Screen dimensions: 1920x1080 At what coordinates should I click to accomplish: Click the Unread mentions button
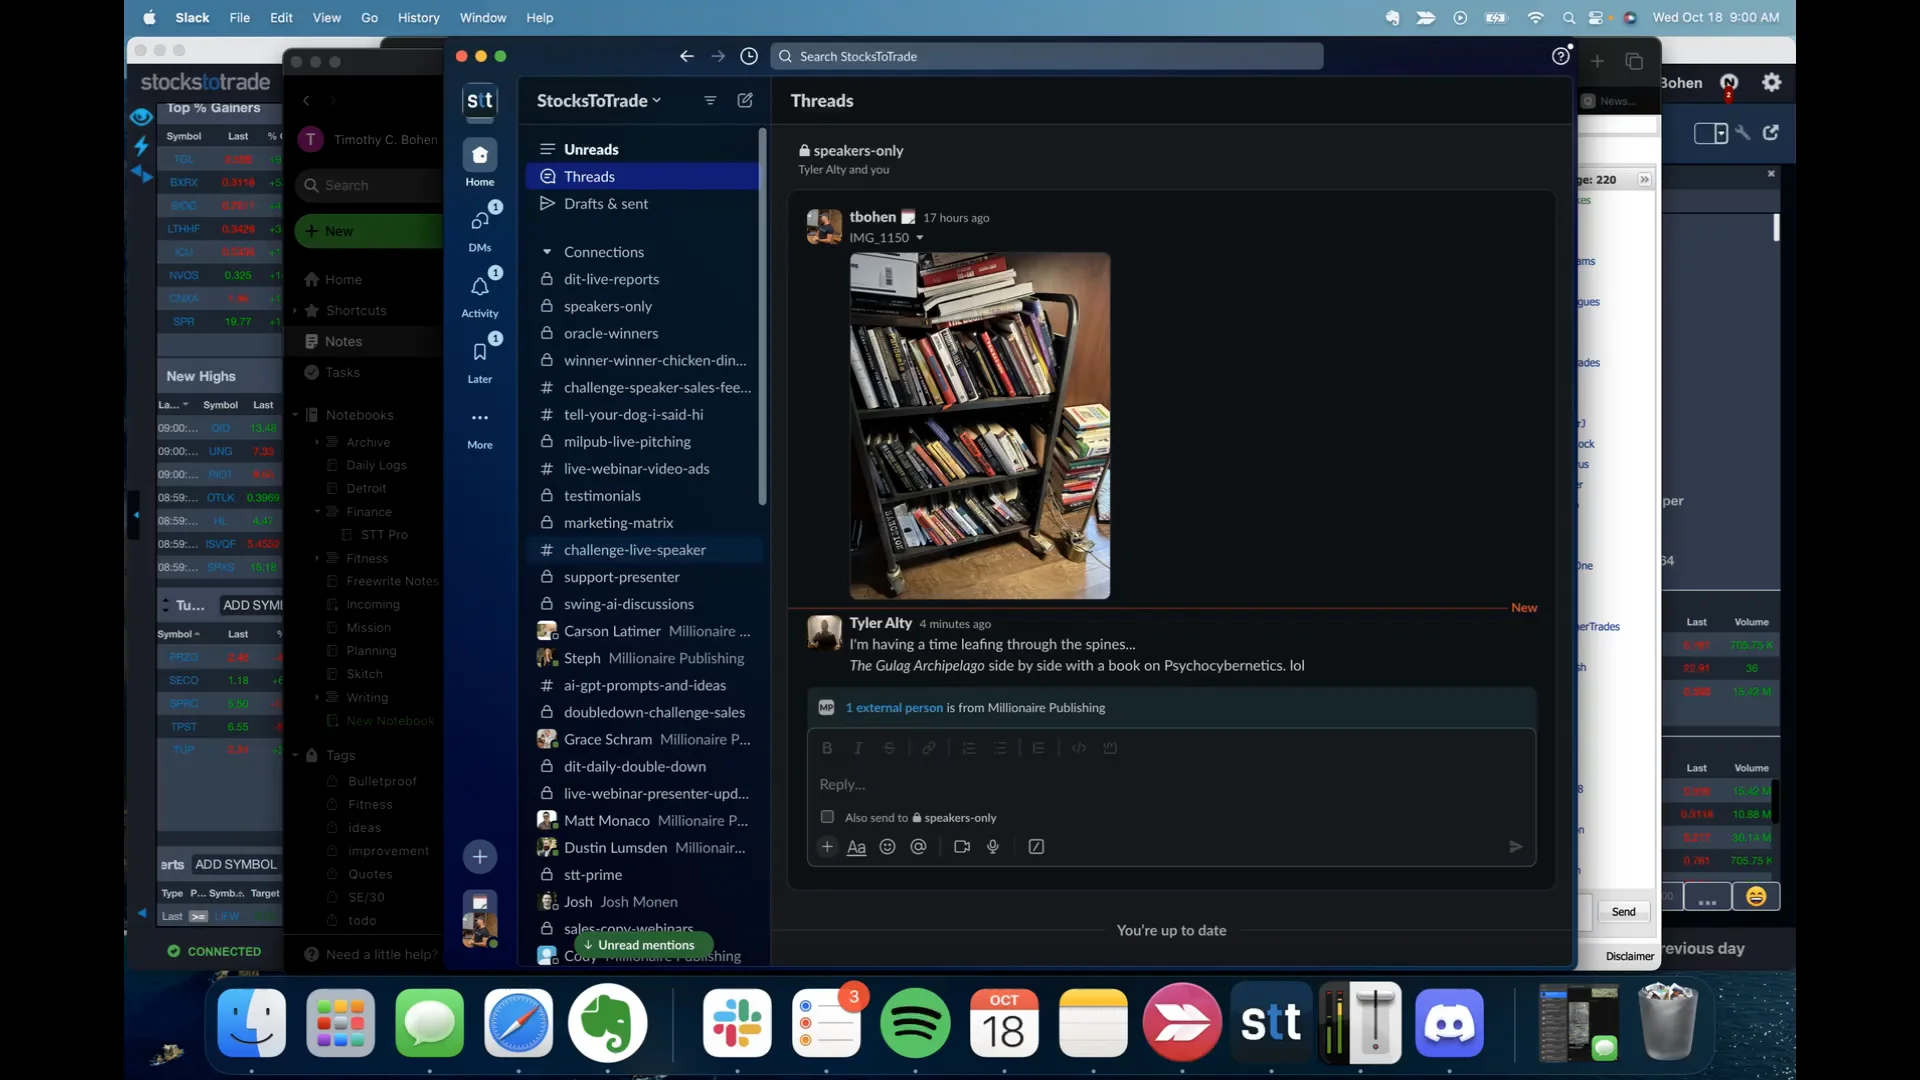643,945
